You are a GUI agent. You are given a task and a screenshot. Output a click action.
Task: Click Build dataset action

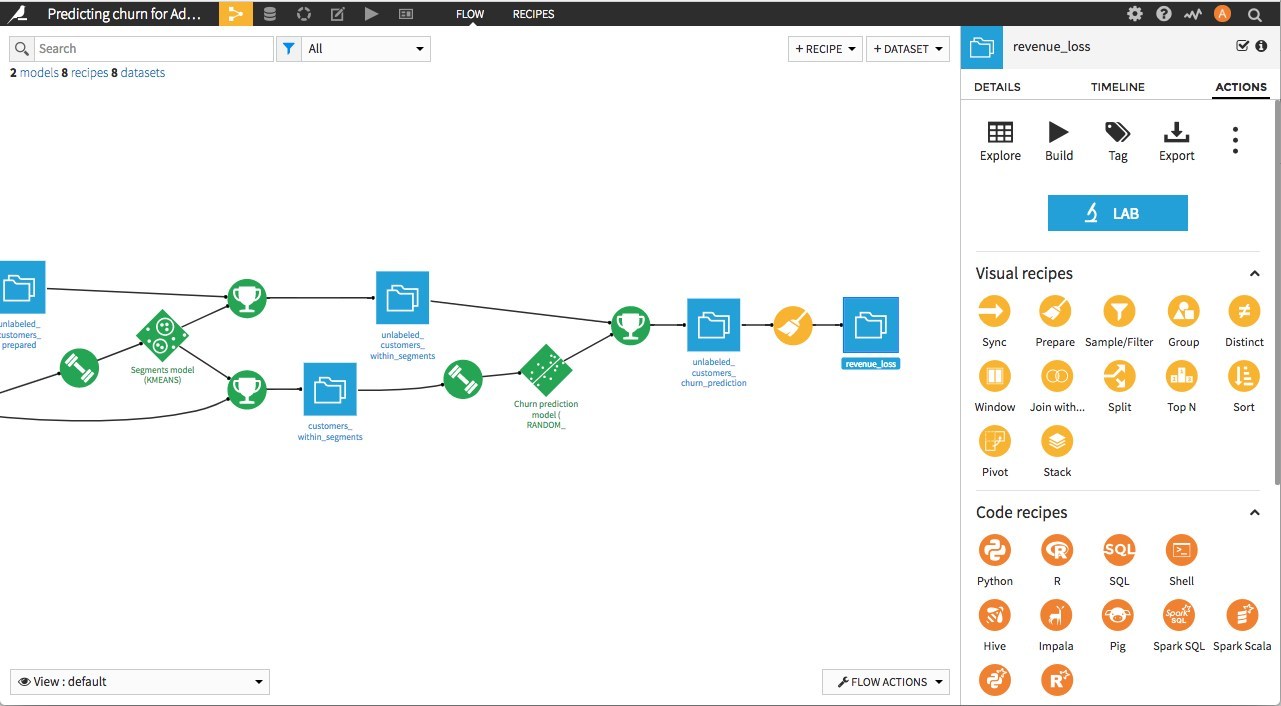[1058, 142]
